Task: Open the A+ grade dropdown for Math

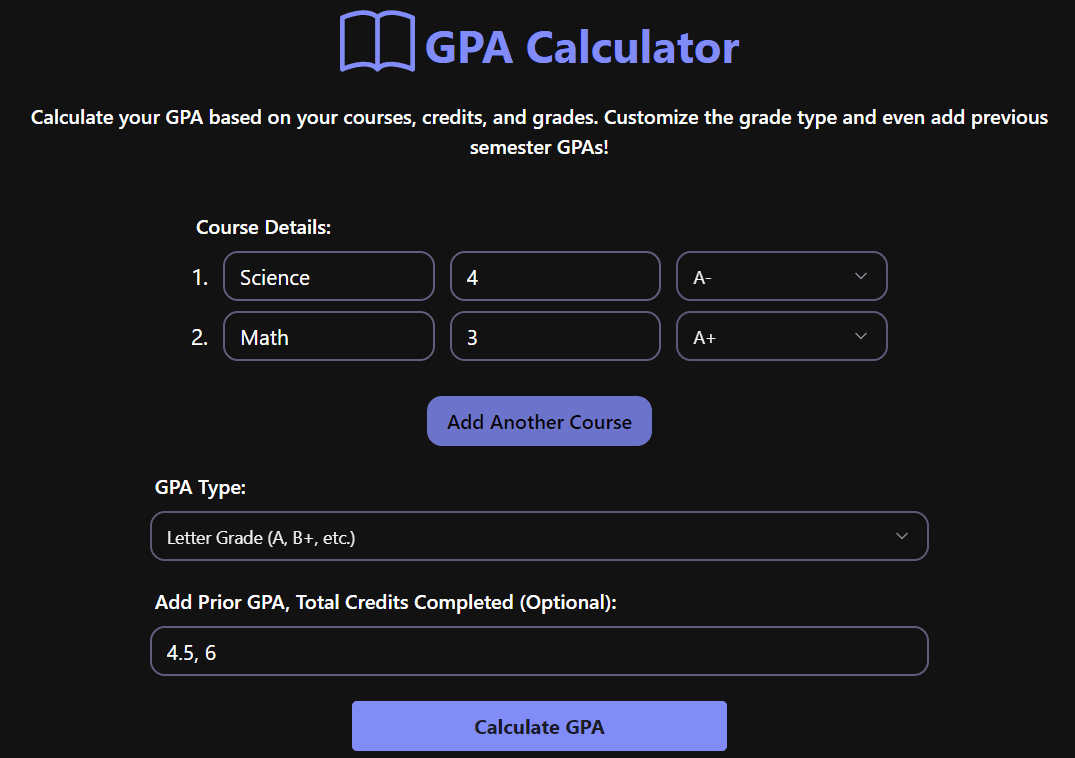Action: tap(781, 336)
